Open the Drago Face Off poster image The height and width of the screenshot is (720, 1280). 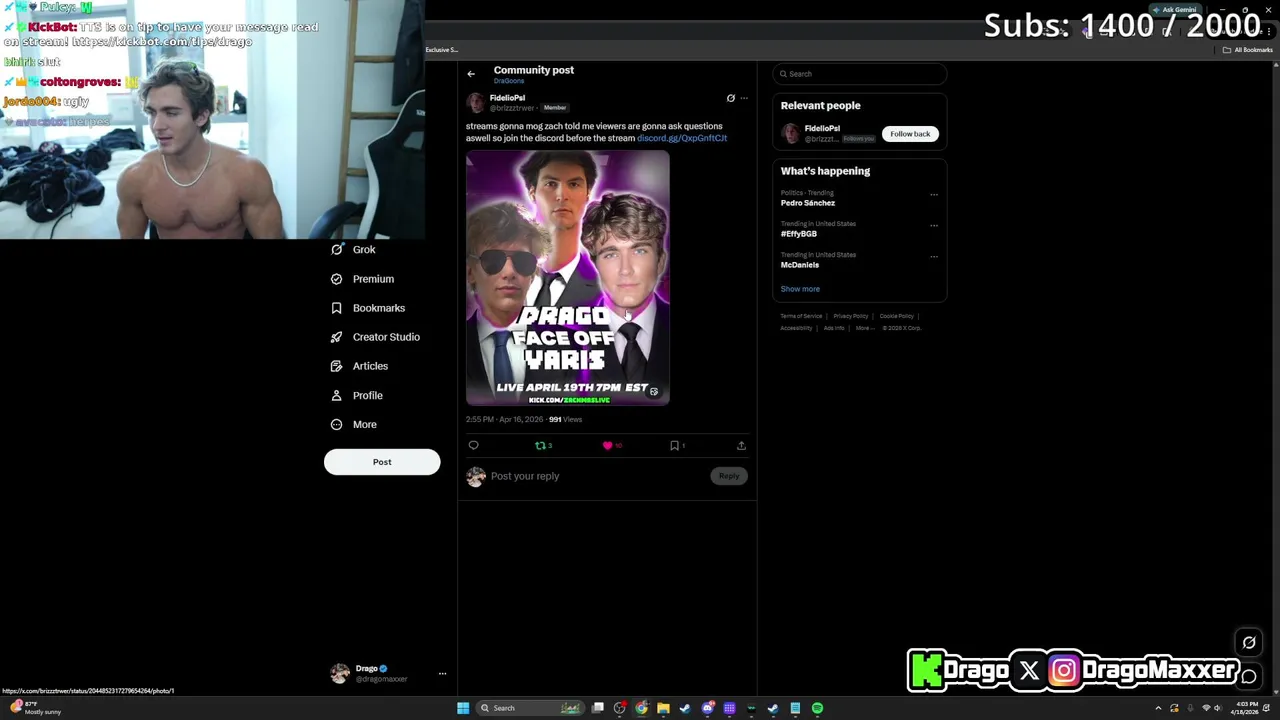point(567,277)
